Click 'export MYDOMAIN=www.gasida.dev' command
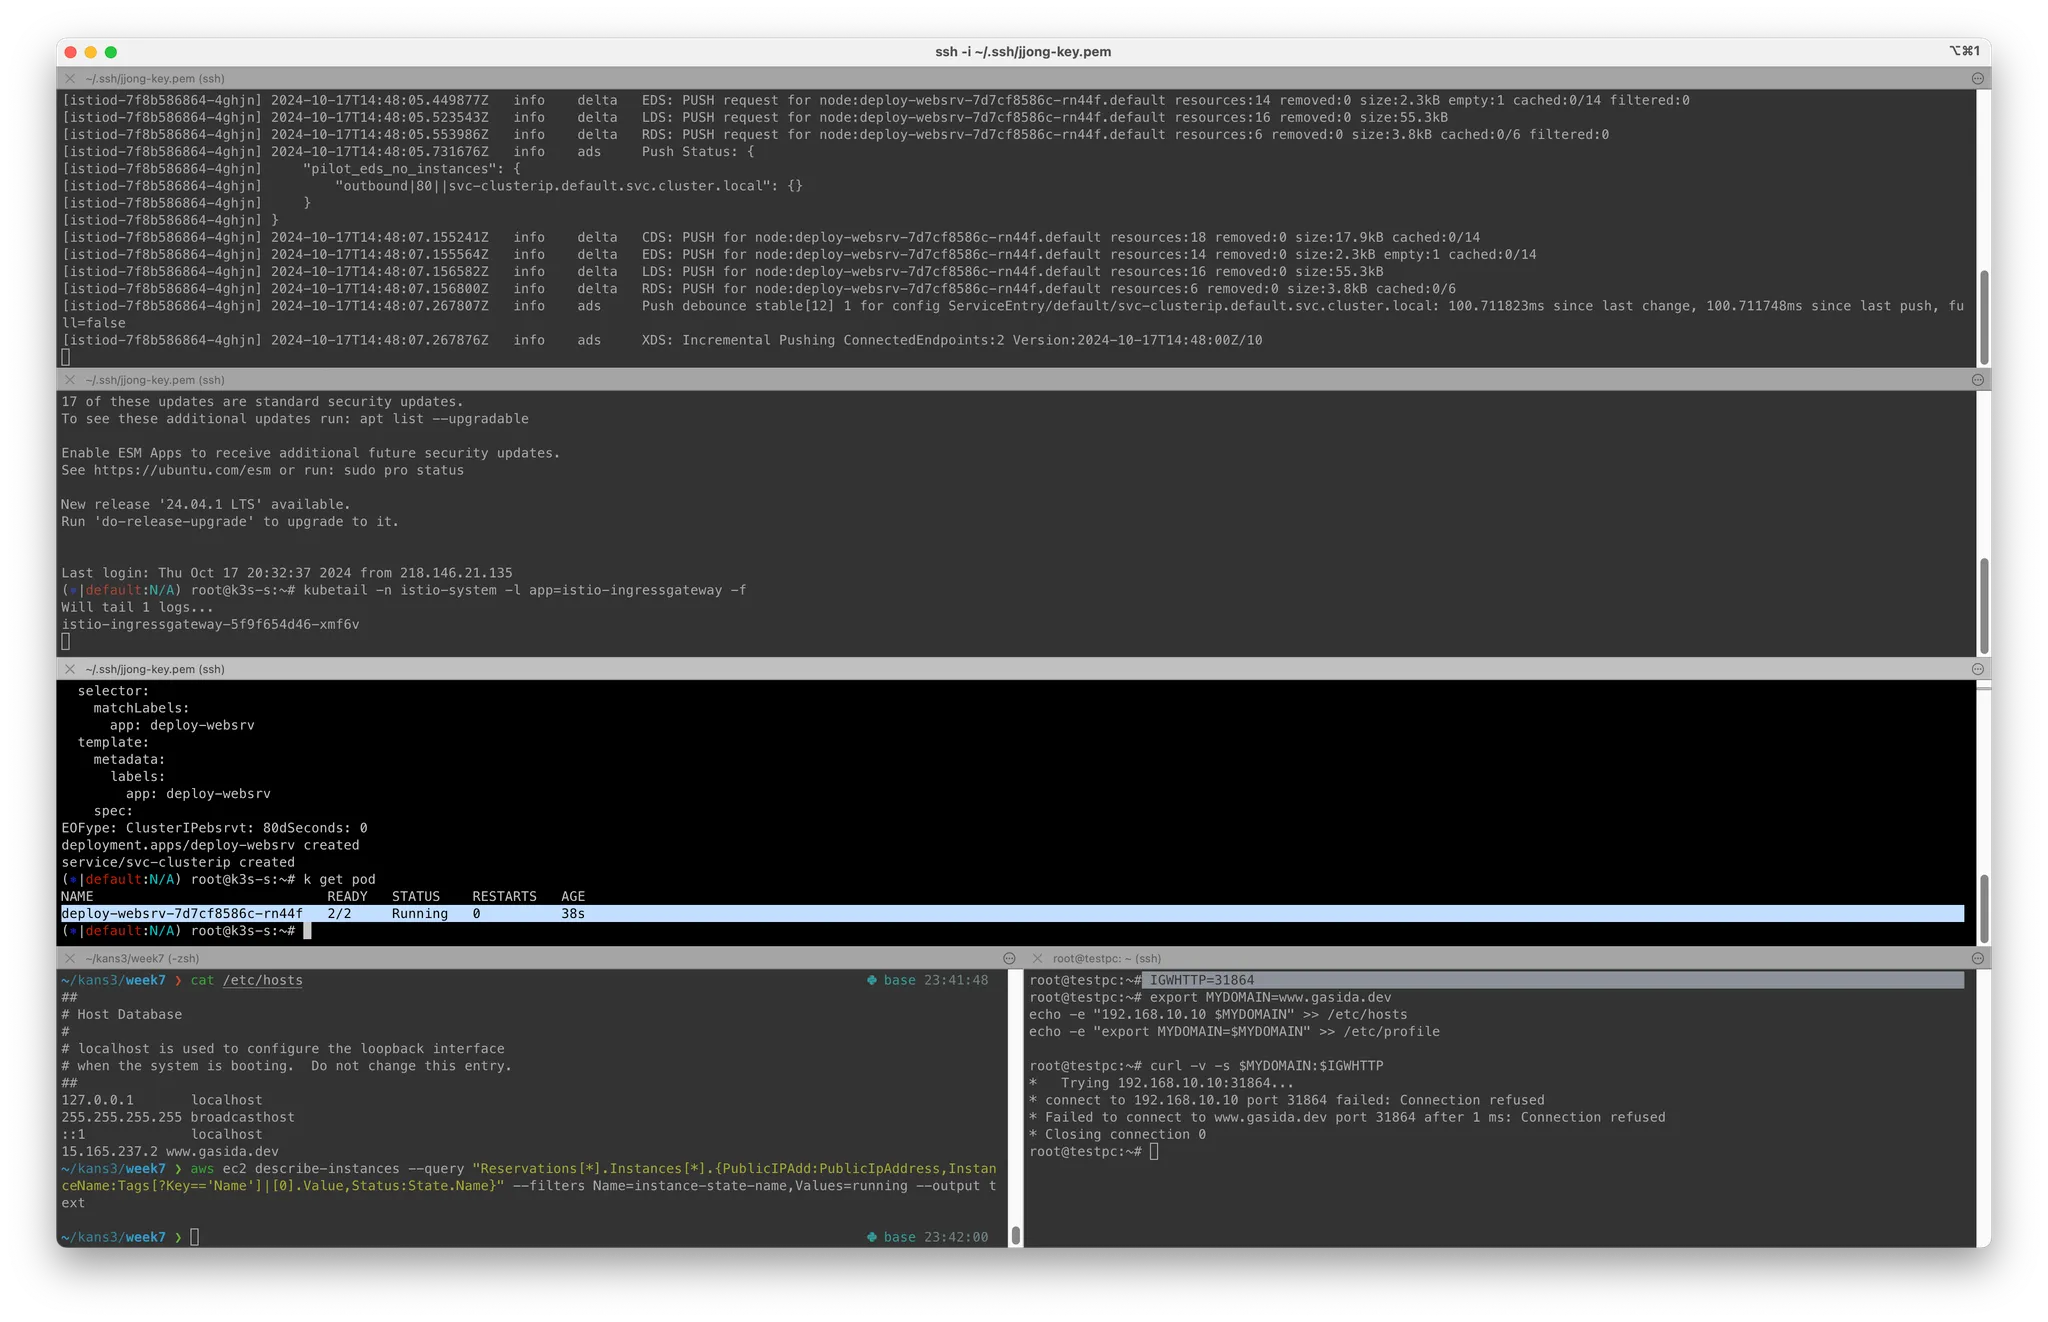 tap(1270, 997)
